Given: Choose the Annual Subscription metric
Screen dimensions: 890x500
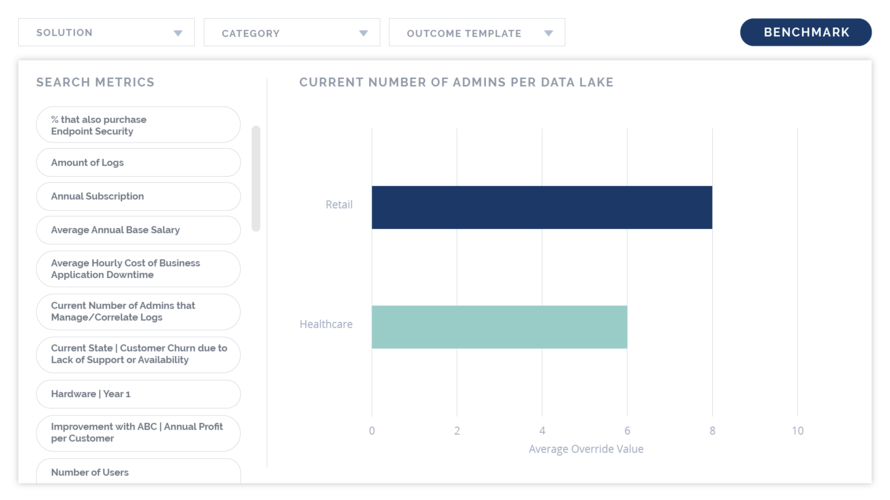Looking at the screenshot, I should [x=138, y=196].
